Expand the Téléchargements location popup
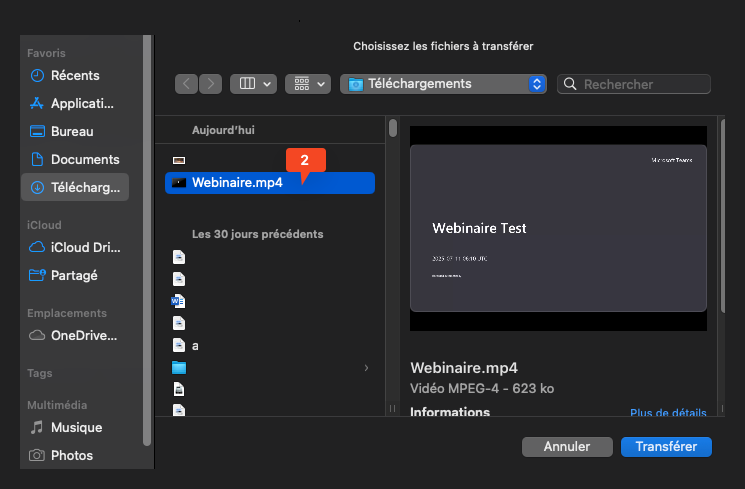The width and height of the screenshot is (745, 489). [537, 84]
